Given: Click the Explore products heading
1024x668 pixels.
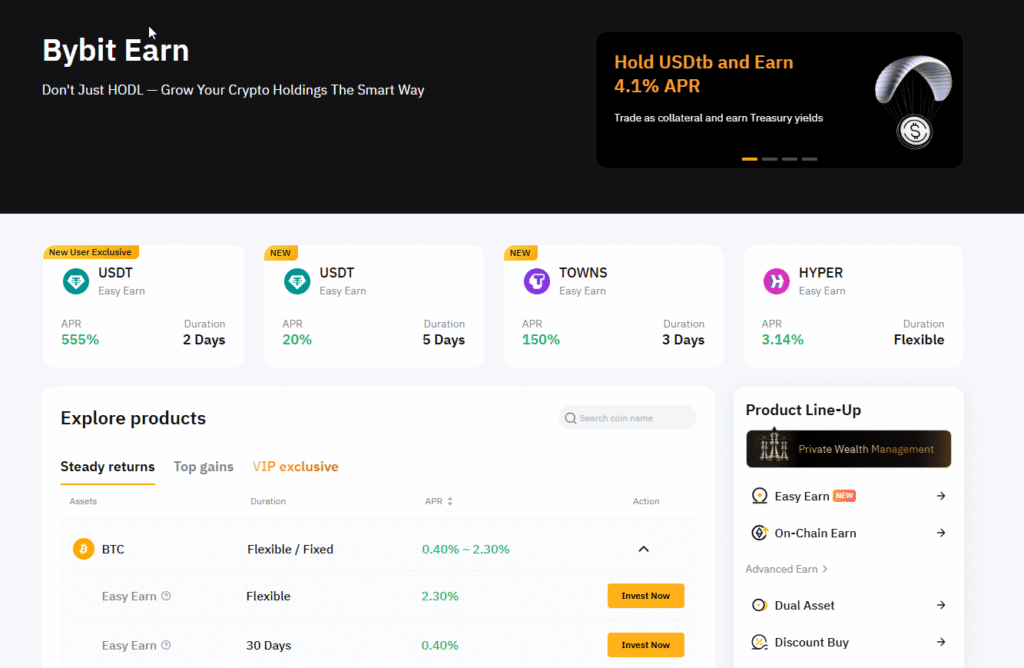Looking at the screenshot, I should 133,418.
